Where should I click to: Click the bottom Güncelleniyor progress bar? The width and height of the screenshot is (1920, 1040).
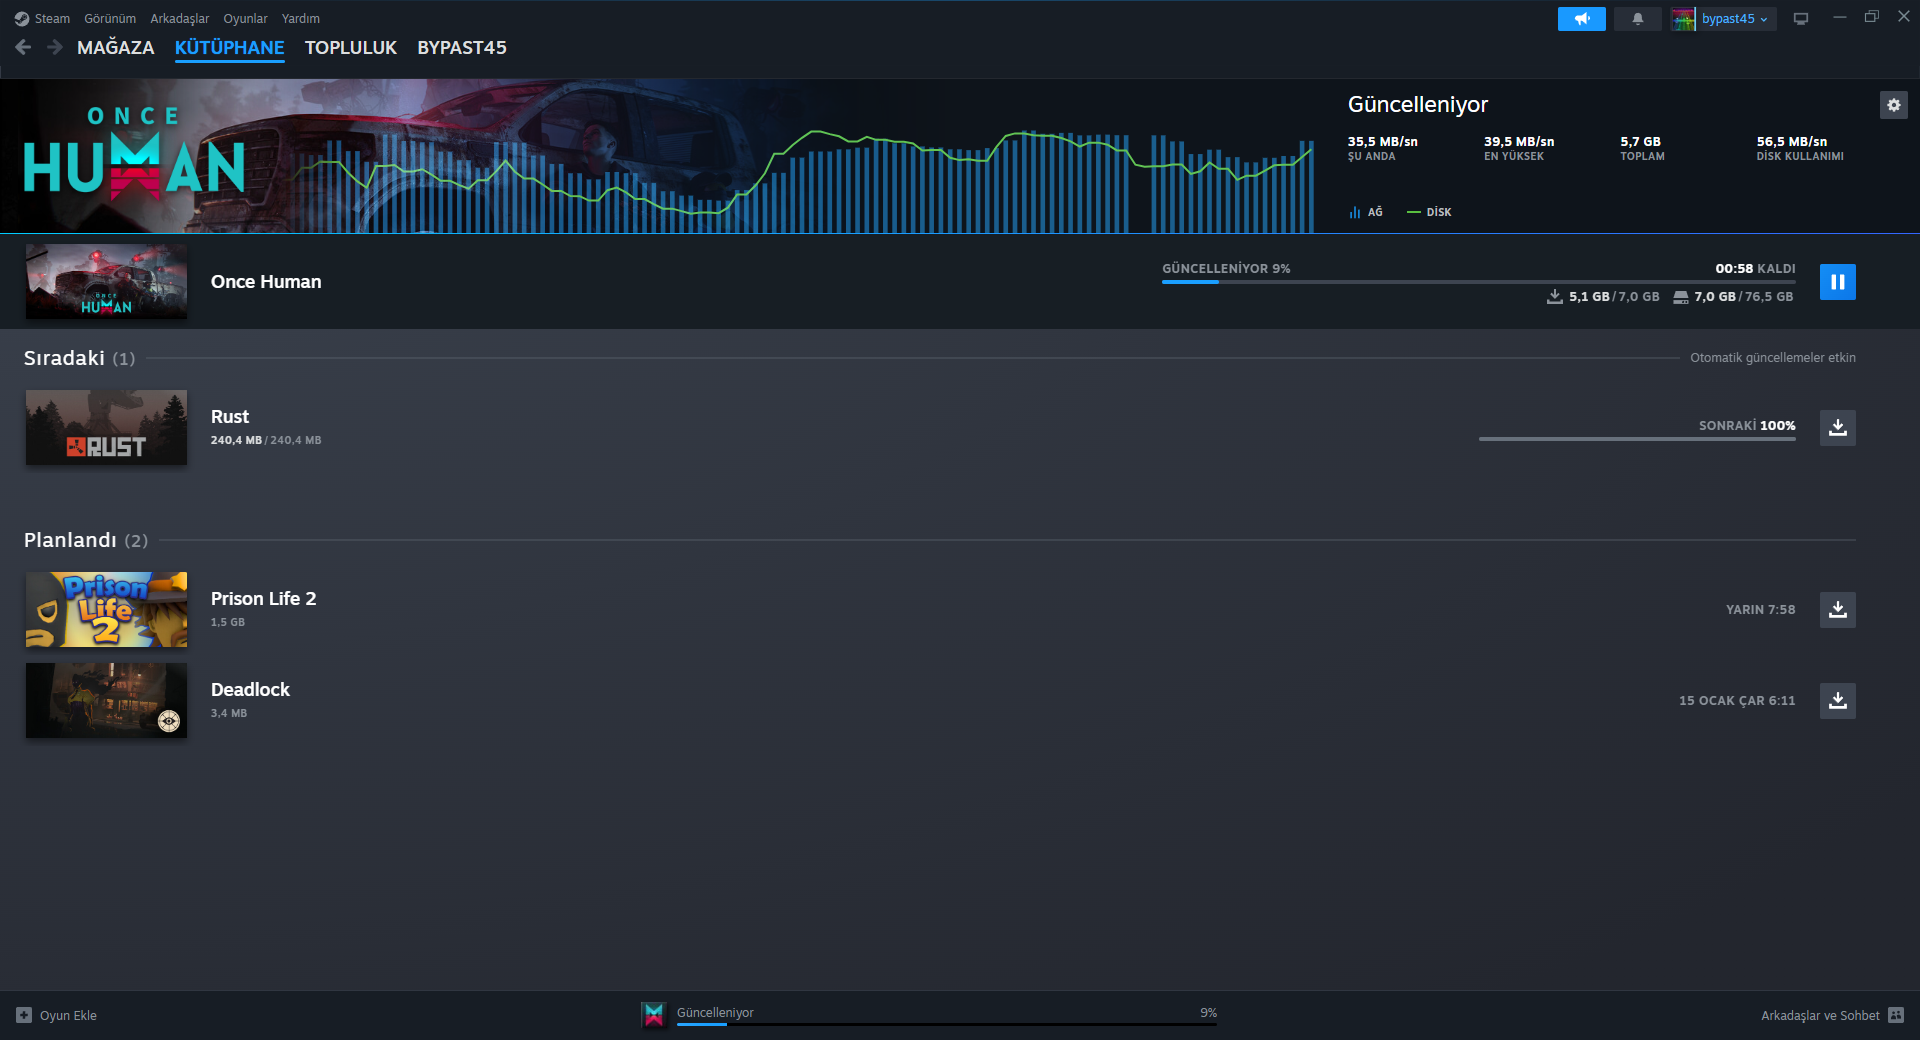[947, 1024]
